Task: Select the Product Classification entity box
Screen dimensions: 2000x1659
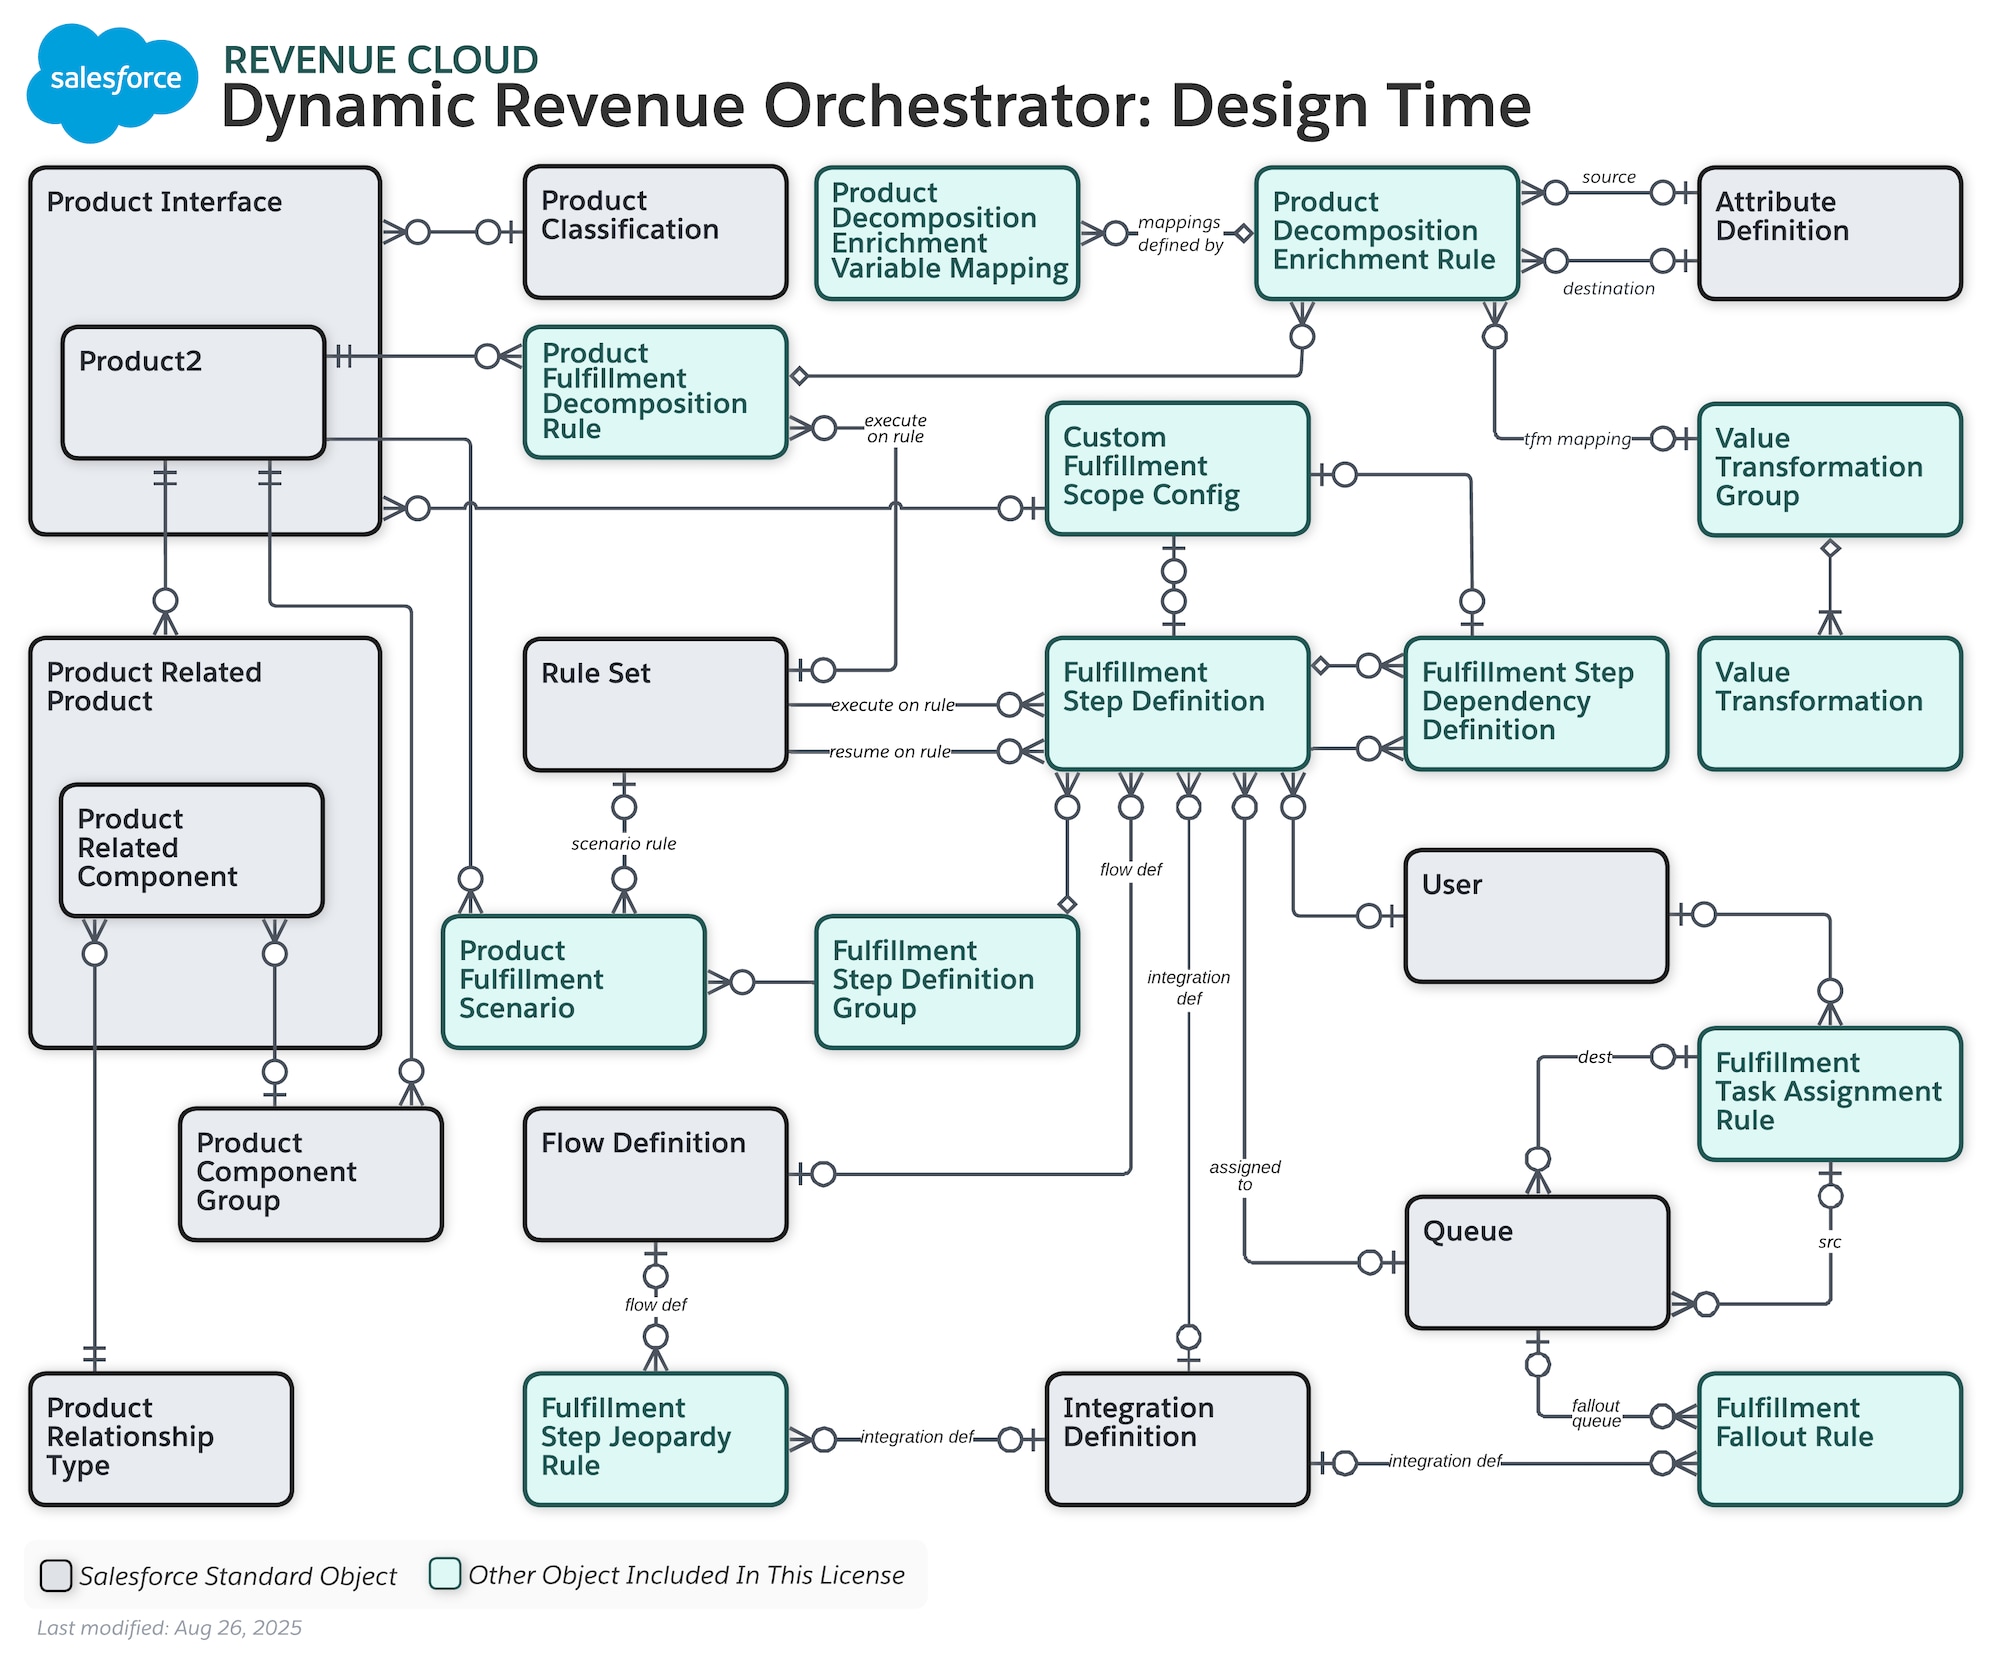Action: coord(656,233)
